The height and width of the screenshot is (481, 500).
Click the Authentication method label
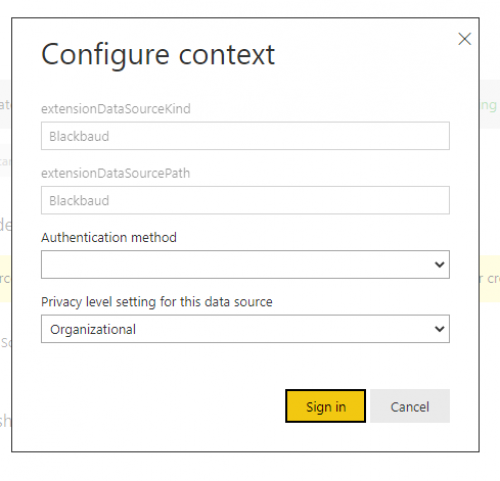click(x=109, y=238)
